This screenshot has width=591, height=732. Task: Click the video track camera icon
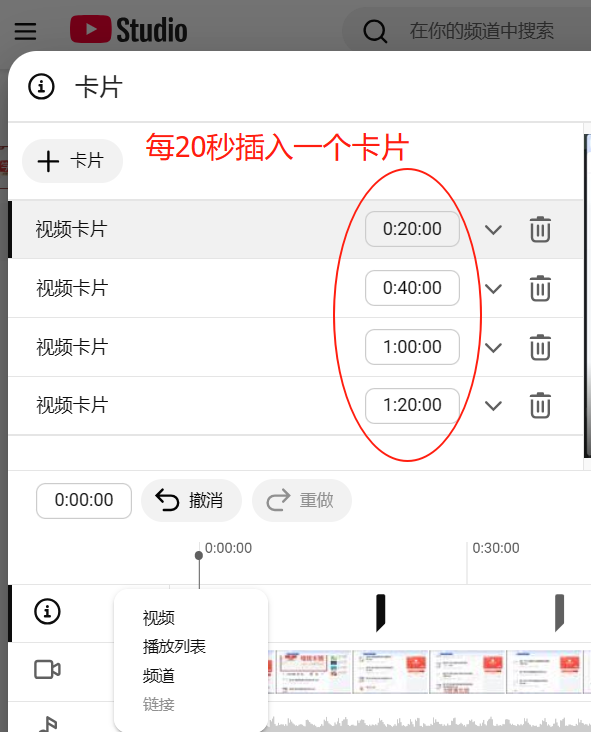[47, 670]
